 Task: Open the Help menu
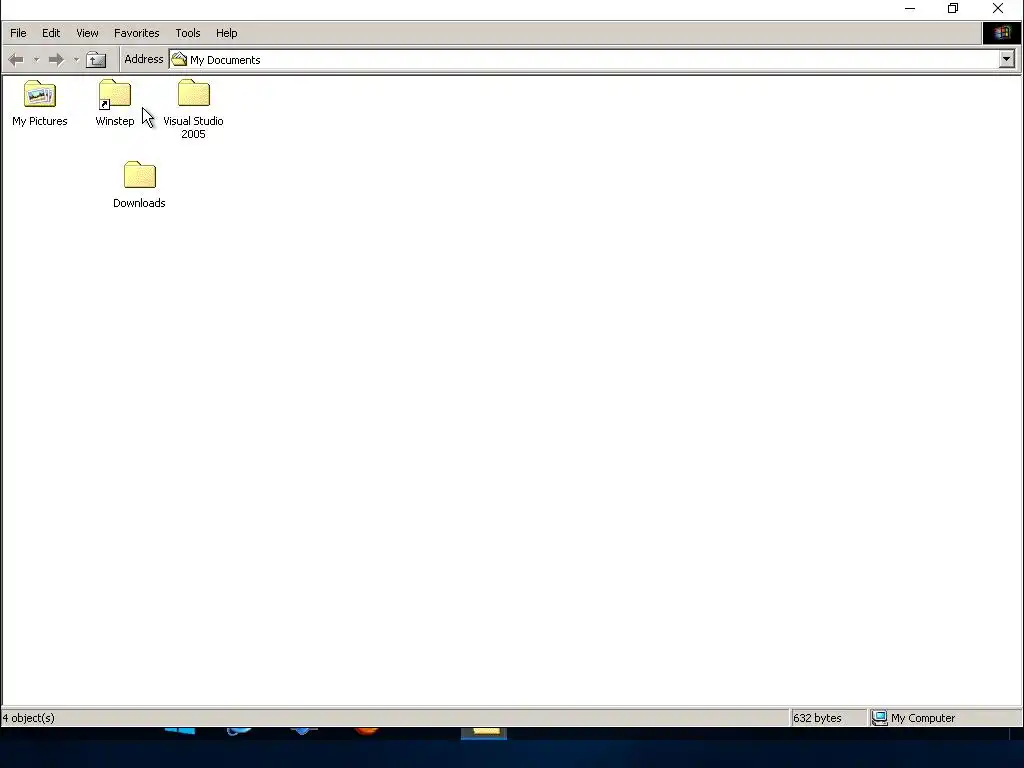pyautogui.click(x=227, y=33)
